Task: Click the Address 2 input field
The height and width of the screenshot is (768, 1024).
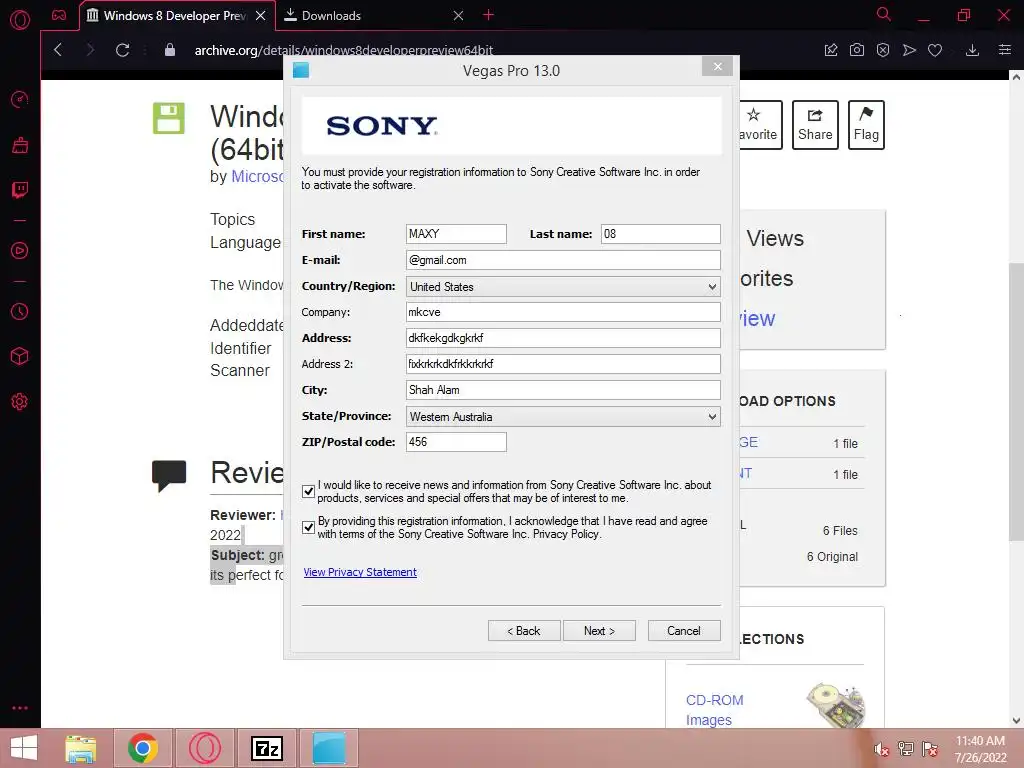Action: coord(563,364)
